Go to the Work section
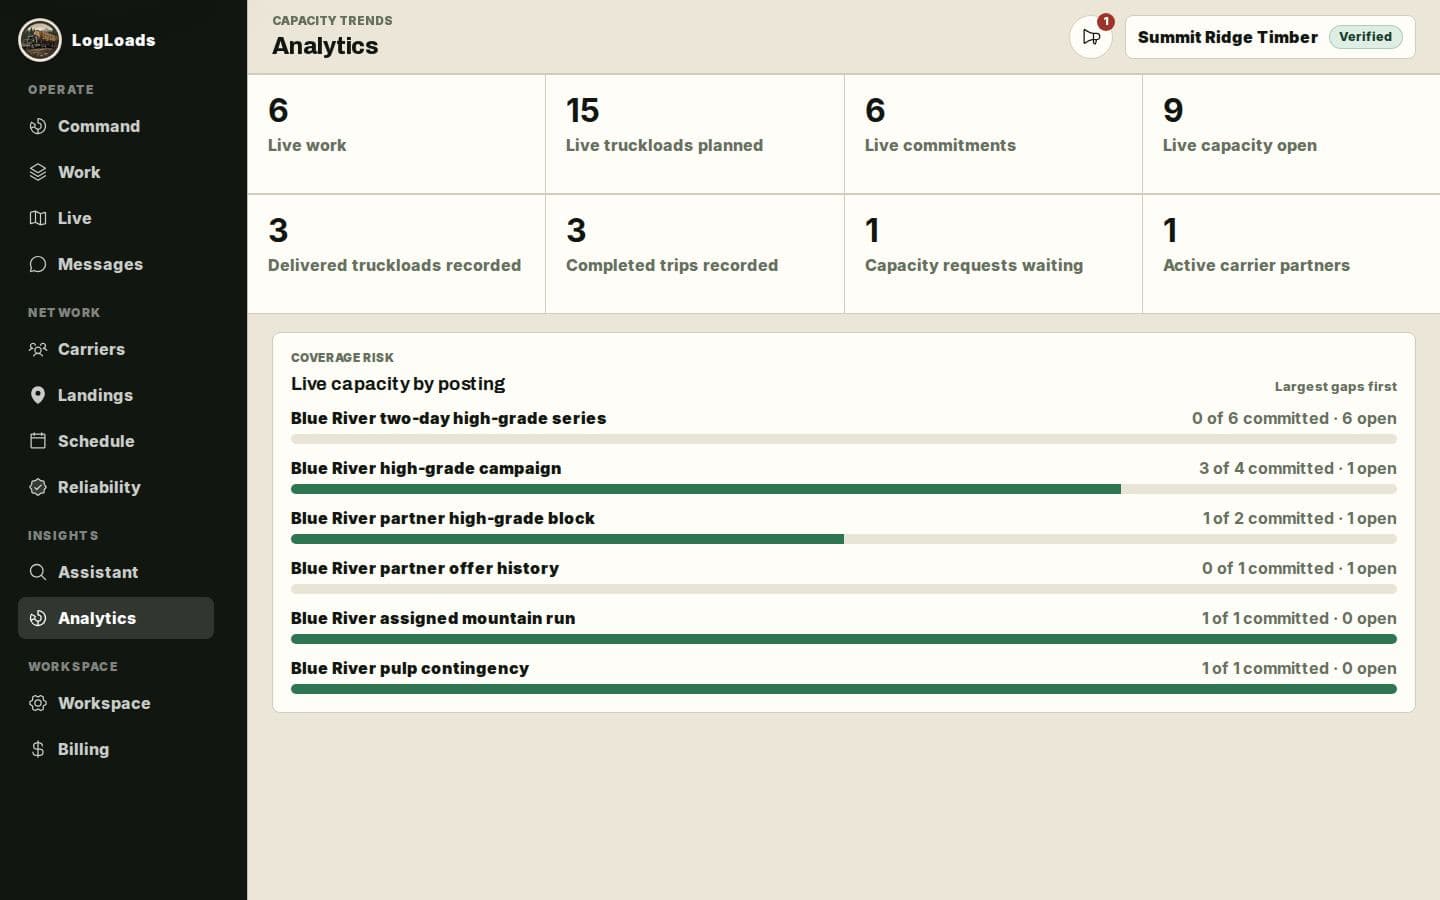This screenshot has width=1440, height=900. [116, 172]
